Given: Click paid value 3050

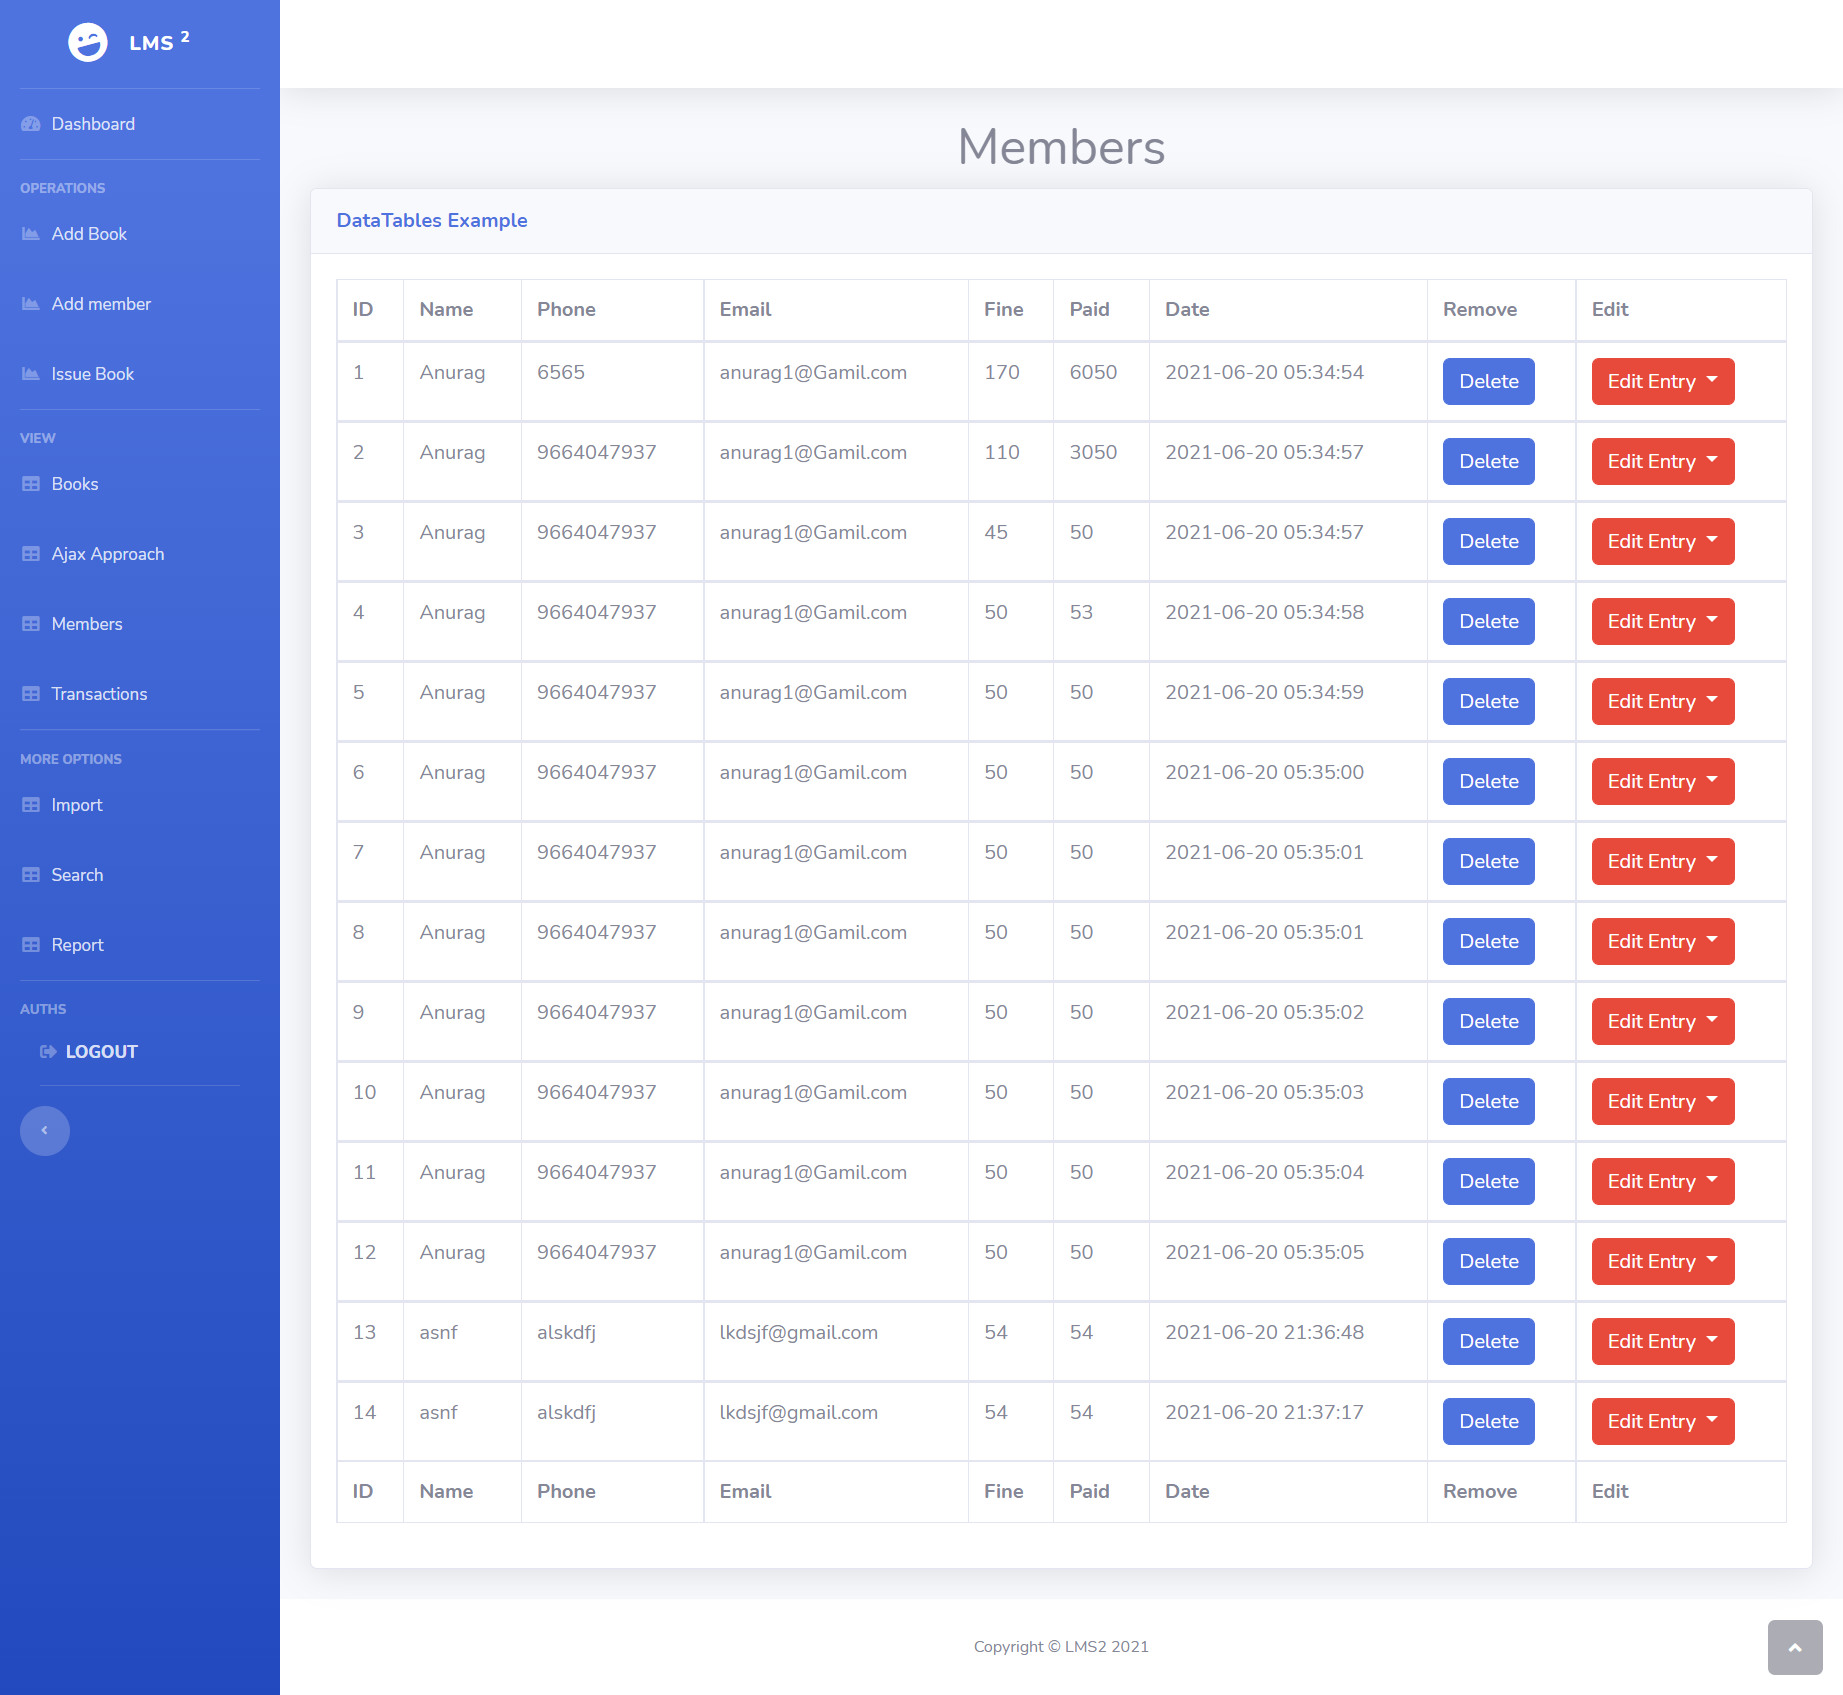Looking at the screenshot, I should pos(1093,453).
